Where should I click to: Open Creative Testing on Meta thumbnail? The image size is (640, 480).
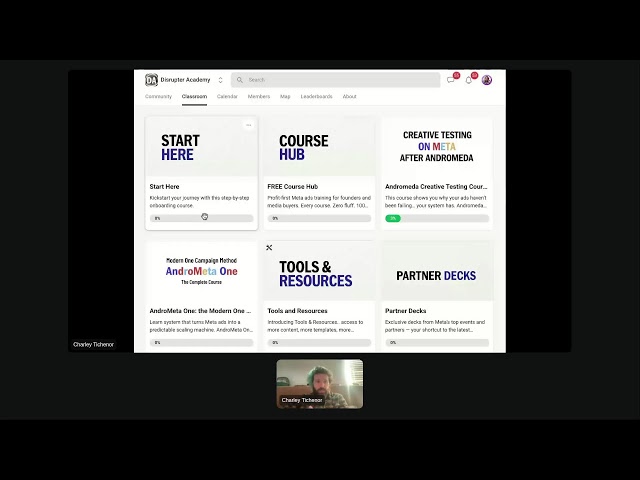point(437,147)
